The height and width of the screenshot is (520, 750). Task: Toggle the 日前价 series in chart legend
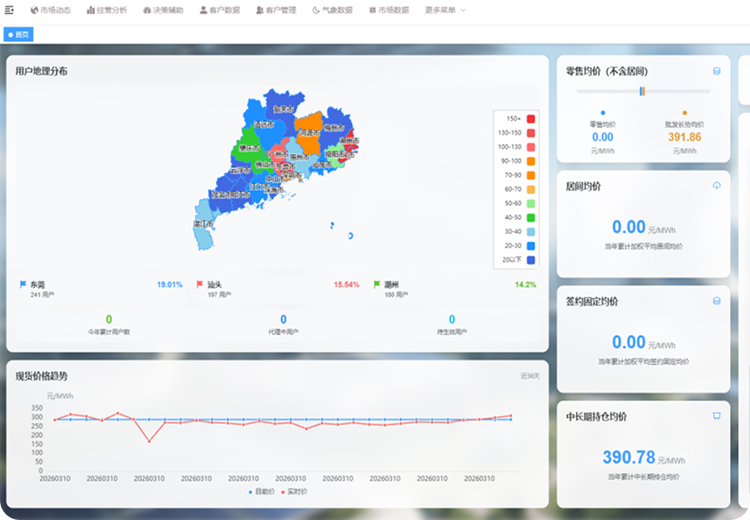(262, 492)
